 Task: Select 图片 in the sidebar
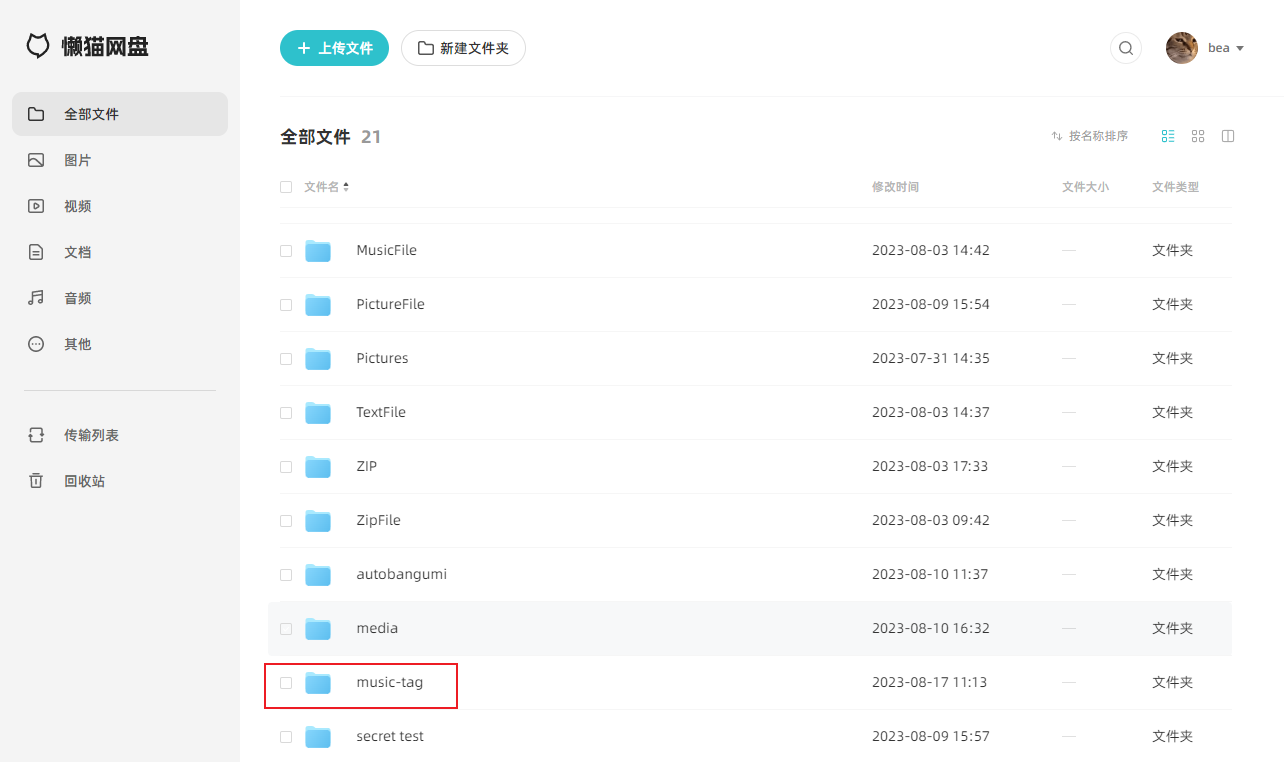tap(120, 160)
